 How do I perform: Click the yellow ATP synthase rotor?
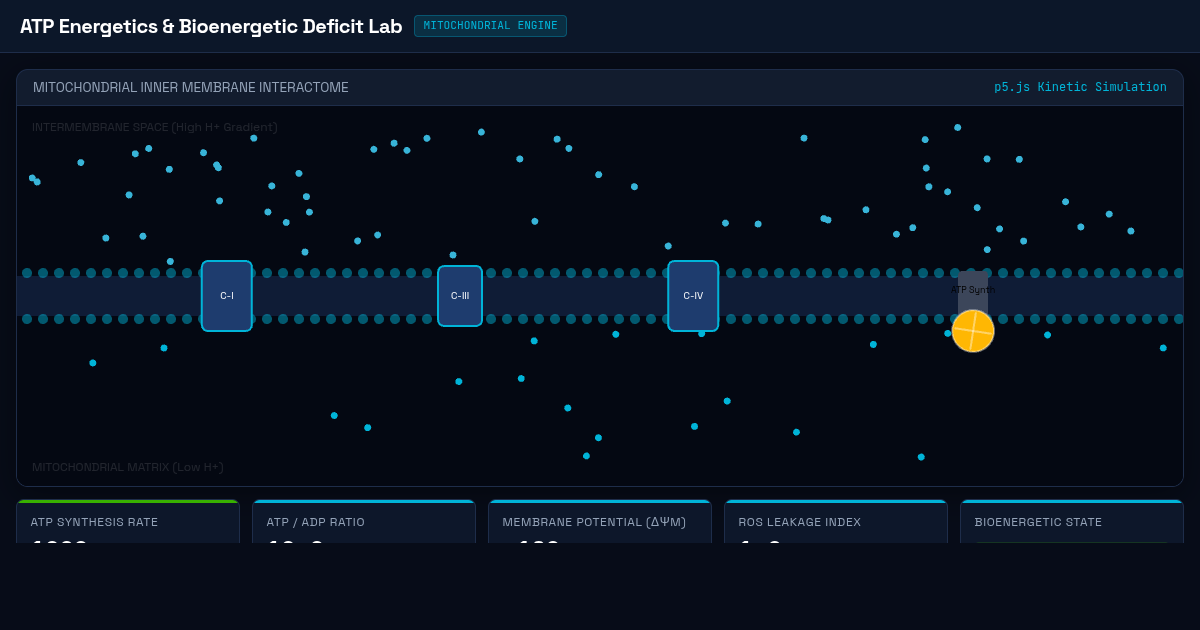(973, 331)
